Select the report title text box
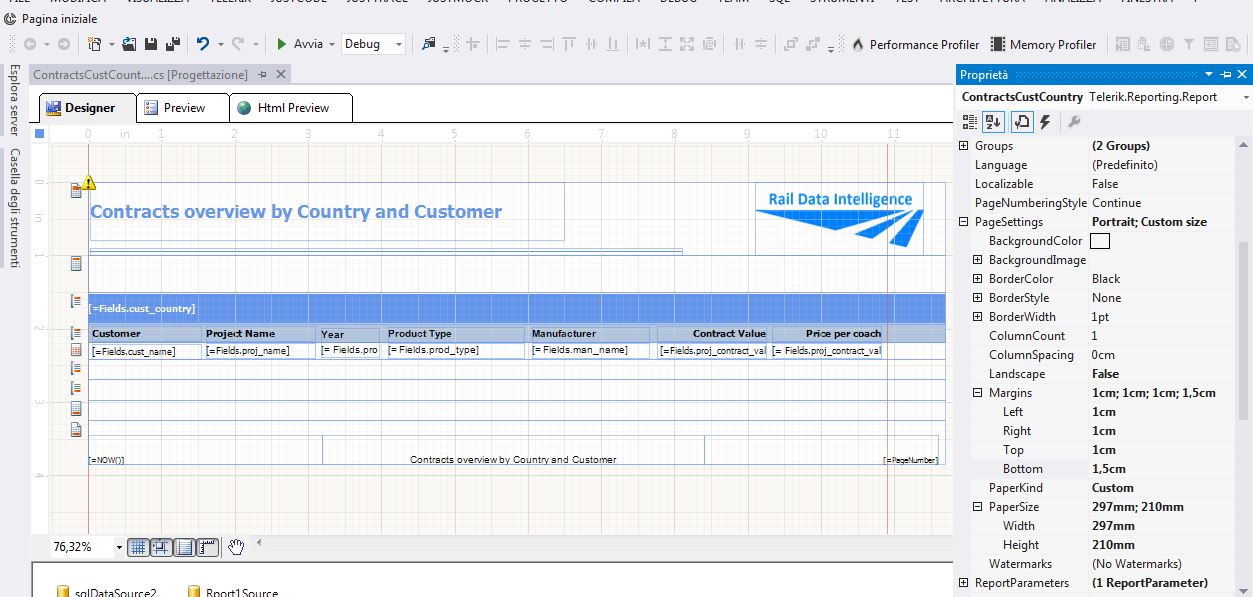 point(326,212)
